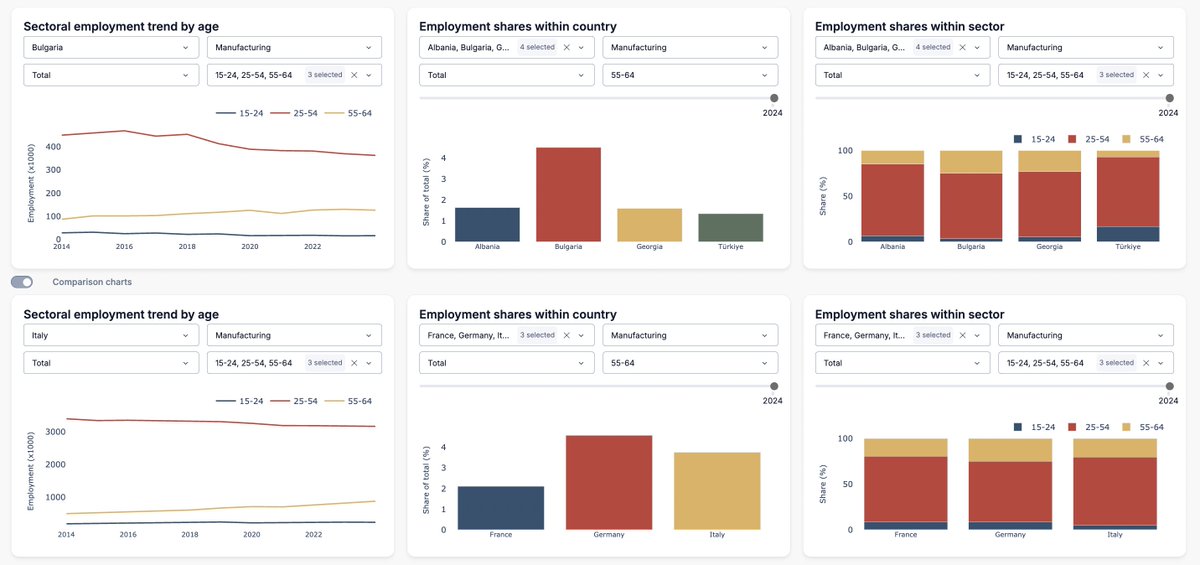The width and height of the screenshot is (1200, 565).
Task: Click the red Germany bar in share chart
Action: [609, 482]
